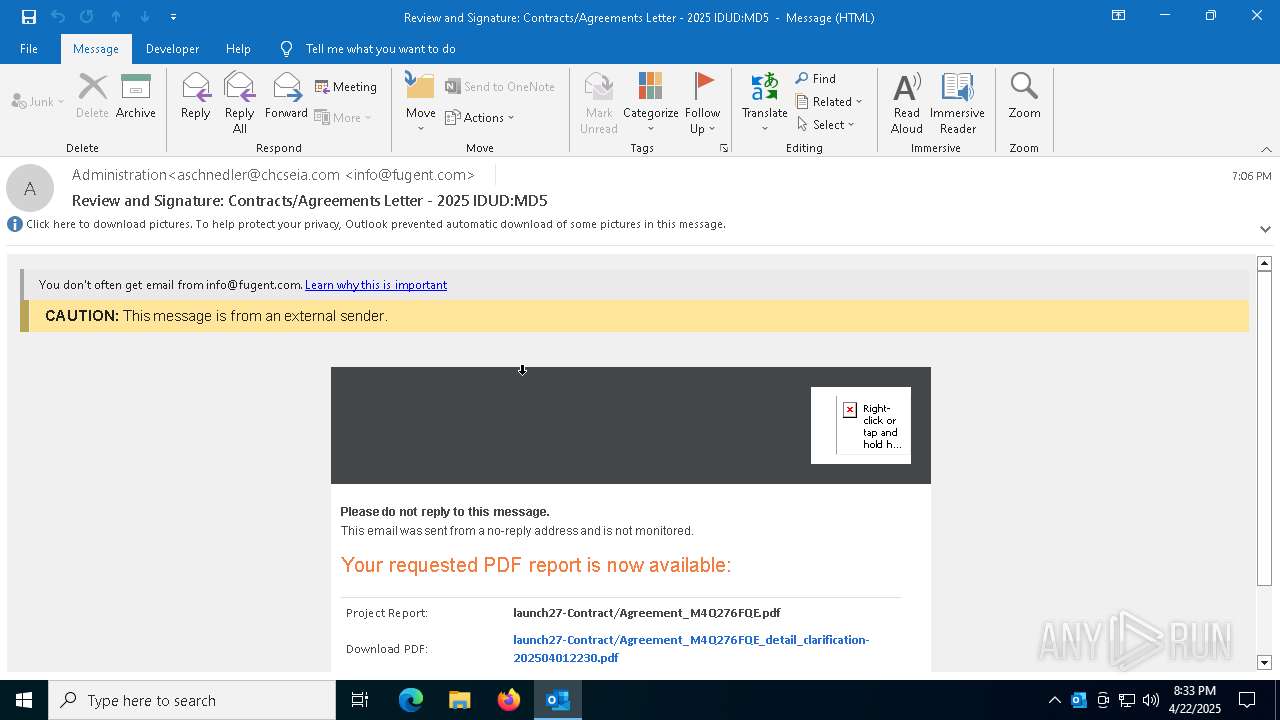Click the sender address info@fugent.com

coord(410,175)
